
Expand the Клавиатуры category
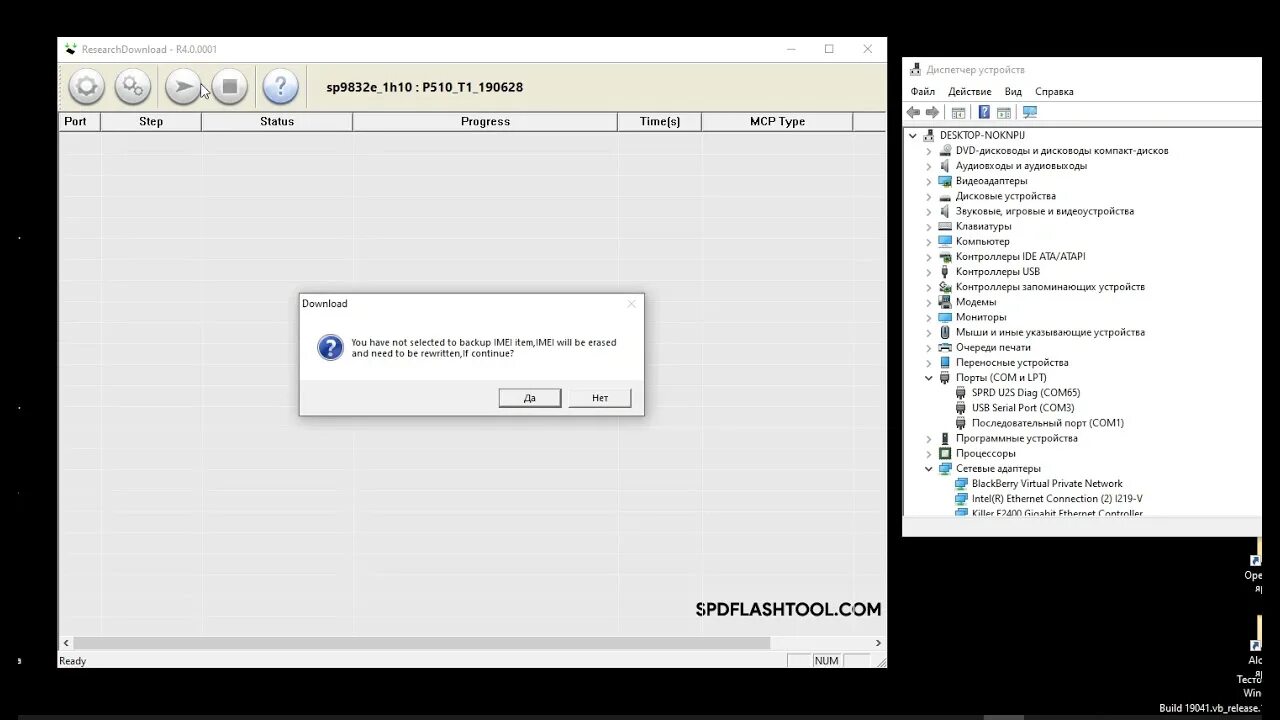click(928, 226)
